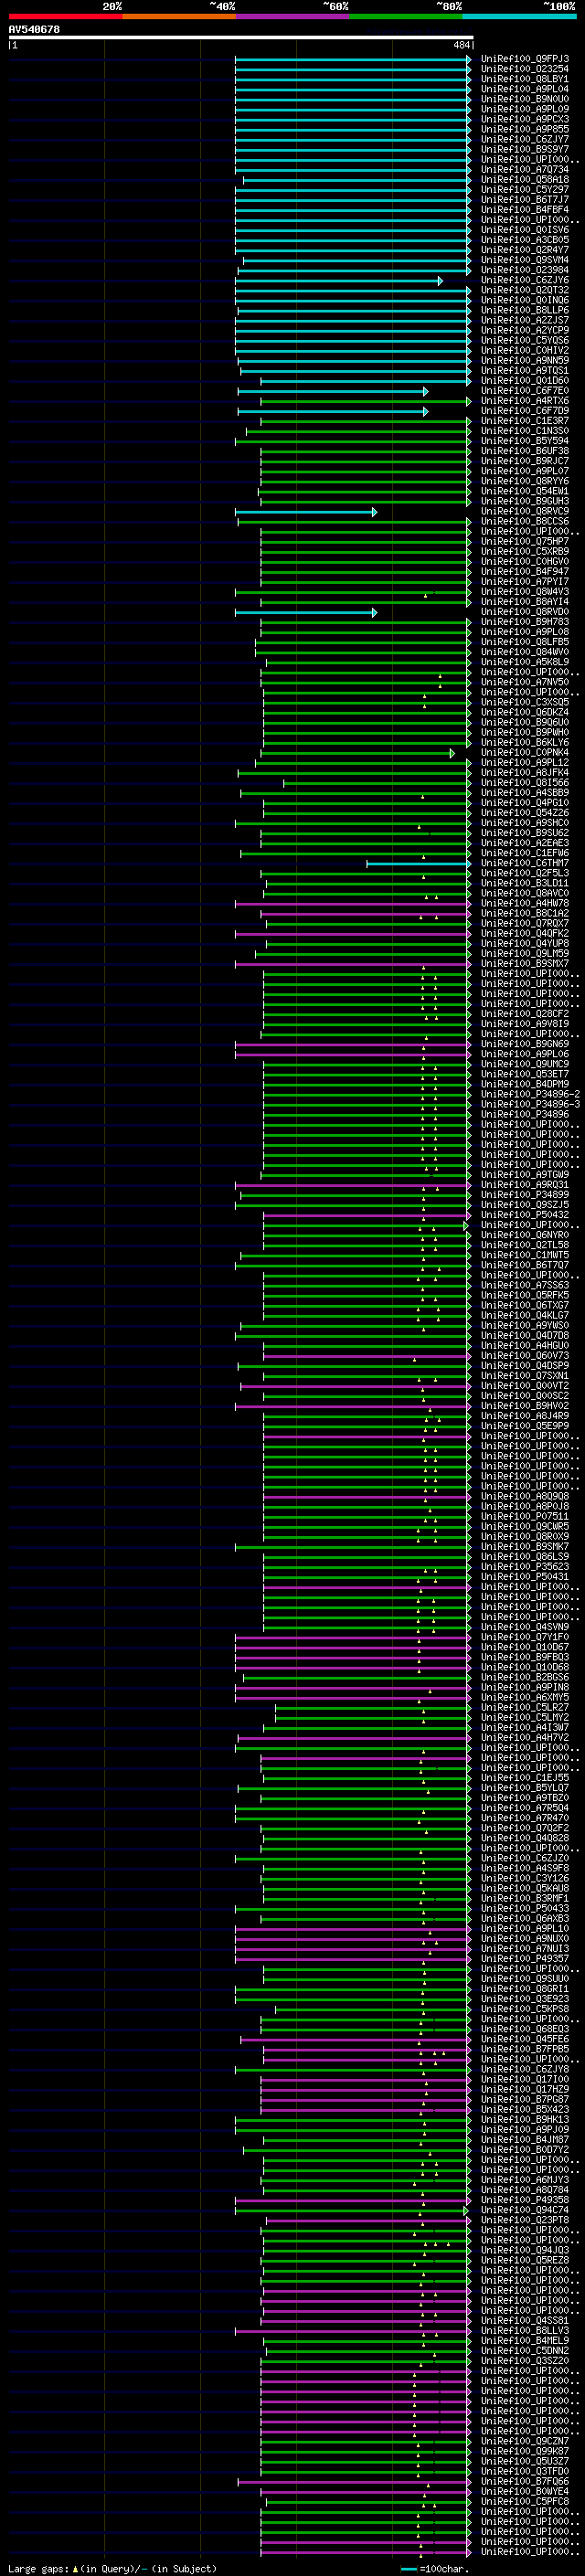585x2576 pixels.
Task: Select hit label UniRef100_Q58A18
Action: click(x=524, y=180)
